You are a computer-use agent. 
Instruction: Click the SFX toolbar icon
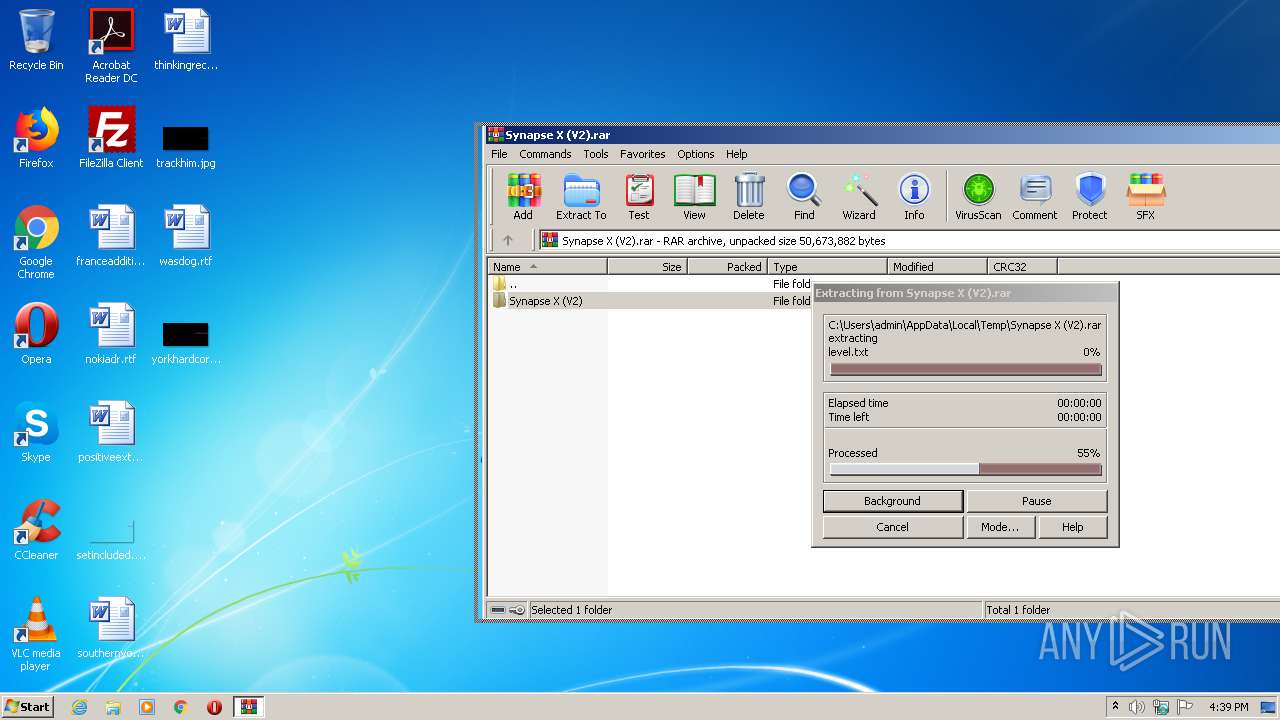1146,196
